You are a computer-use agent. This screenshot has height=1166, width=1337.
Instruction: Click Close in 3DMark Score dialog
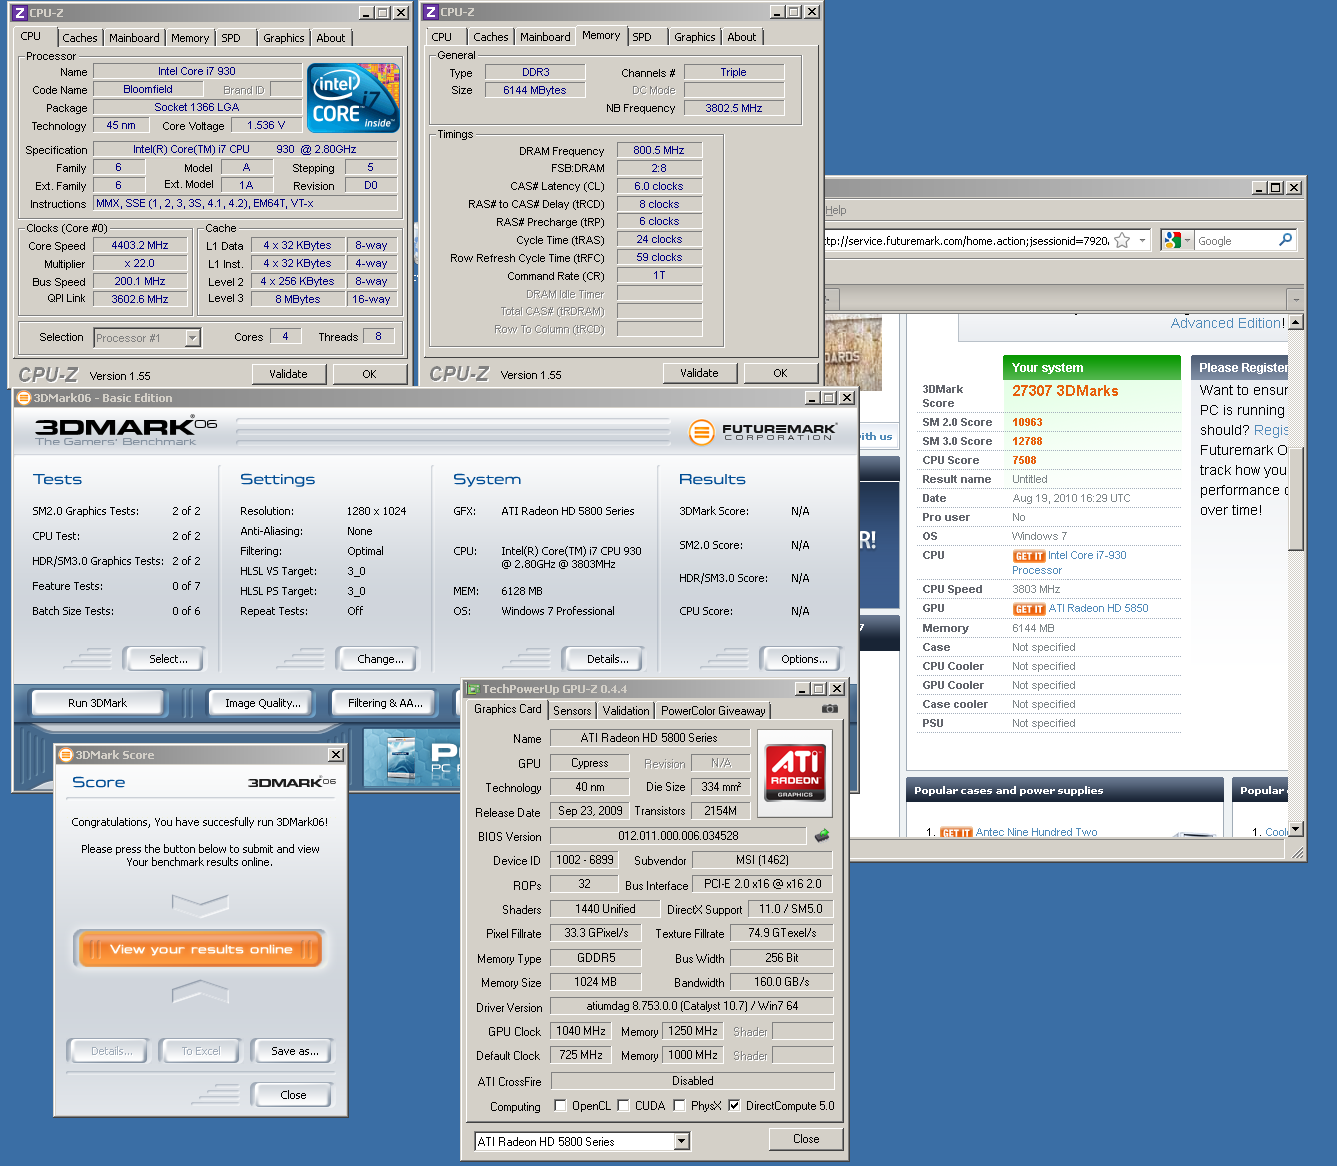pyautogui.click(x=293, y=1095)
